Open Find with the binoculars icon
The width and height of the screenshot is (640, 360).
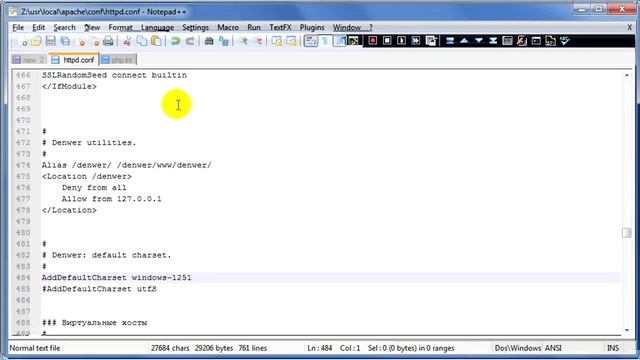click(x=209, y=41)
